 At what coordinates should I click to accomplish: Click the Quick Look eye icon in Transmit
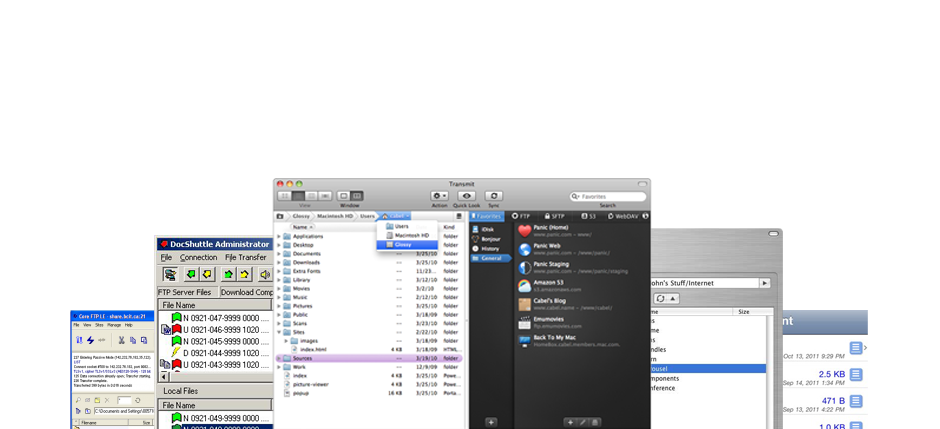(x=466, y=196)
